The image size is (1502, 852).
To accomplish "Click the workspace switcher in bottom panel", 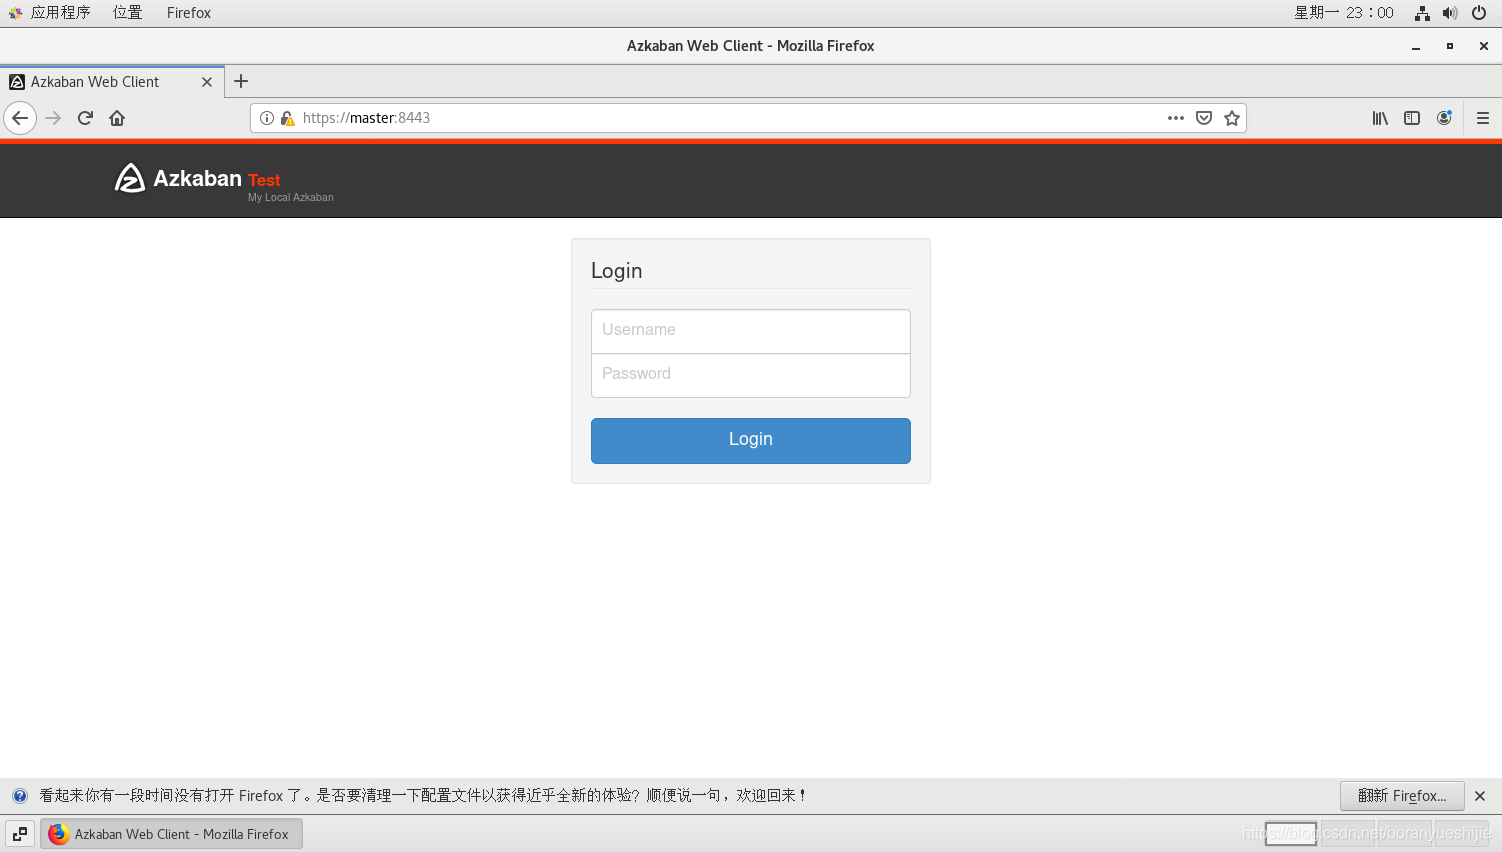I will click(1377, 834).
